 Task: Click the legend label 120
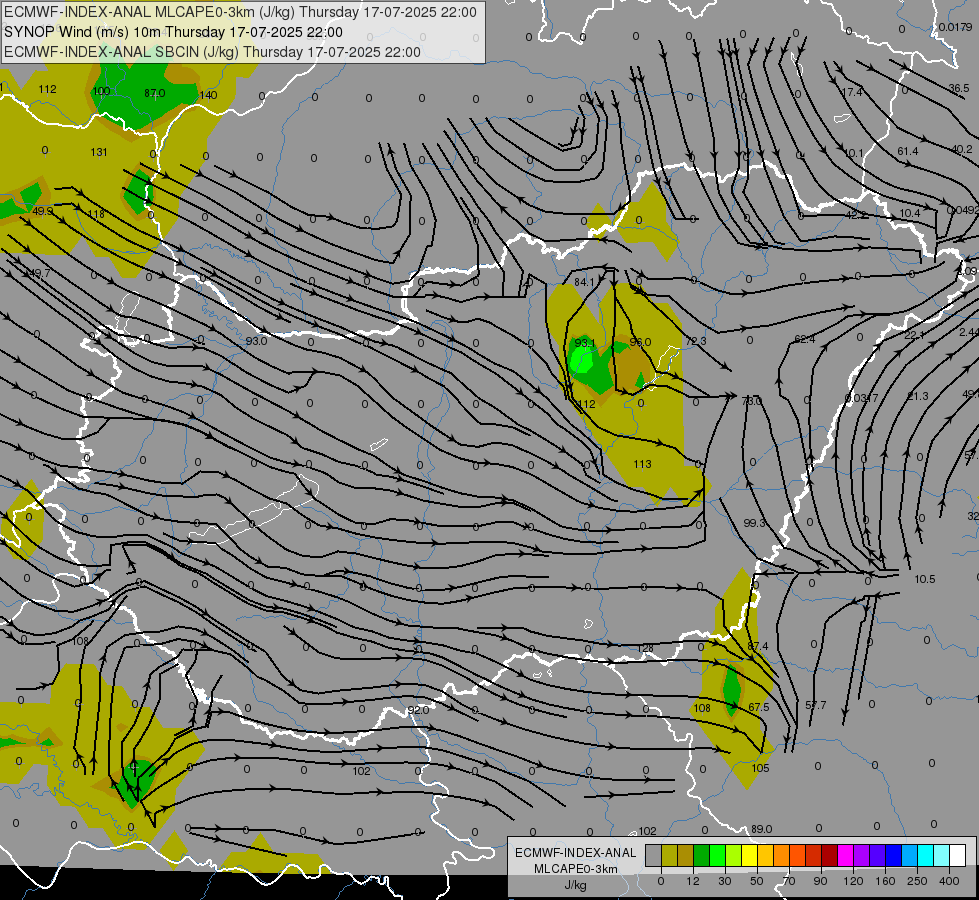pyautogui.click(x=853, y=881)
